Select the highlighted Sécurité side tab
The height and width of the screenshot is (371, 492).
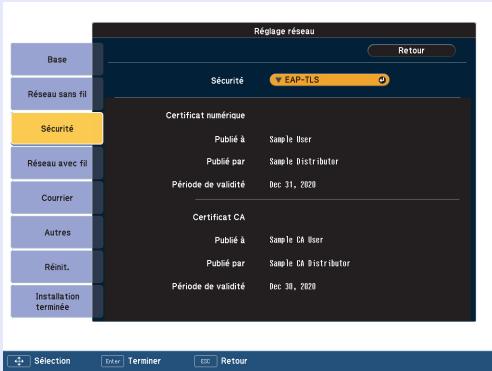click(57, 128)
